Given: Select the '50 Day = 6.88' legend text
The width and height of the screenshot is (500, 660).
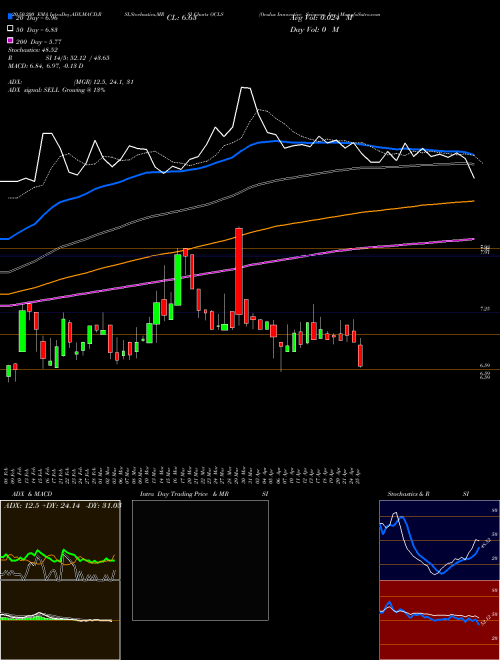Looking at the screenshot, I should click(x=37, y=30).
